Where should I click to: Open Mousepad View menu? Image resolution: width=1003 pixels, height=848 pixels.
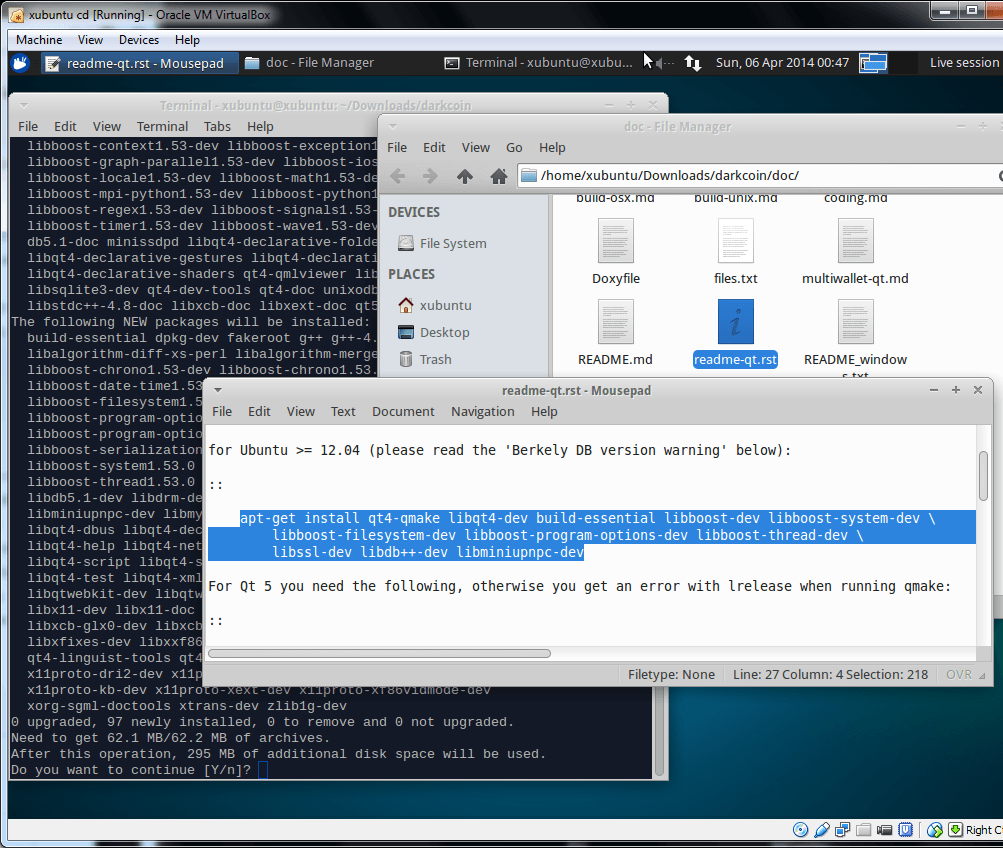coord(301,412)
